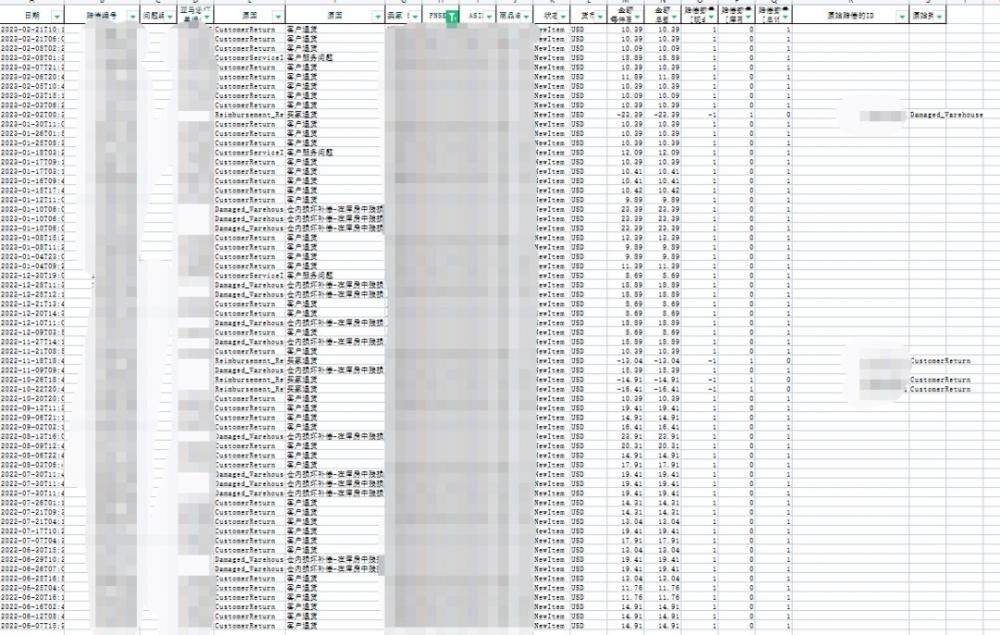Select the 23.91 cell in per-unit amount column
This screenshot has height=635, width=1000.
pyautogui.click(x=630, y=436)
